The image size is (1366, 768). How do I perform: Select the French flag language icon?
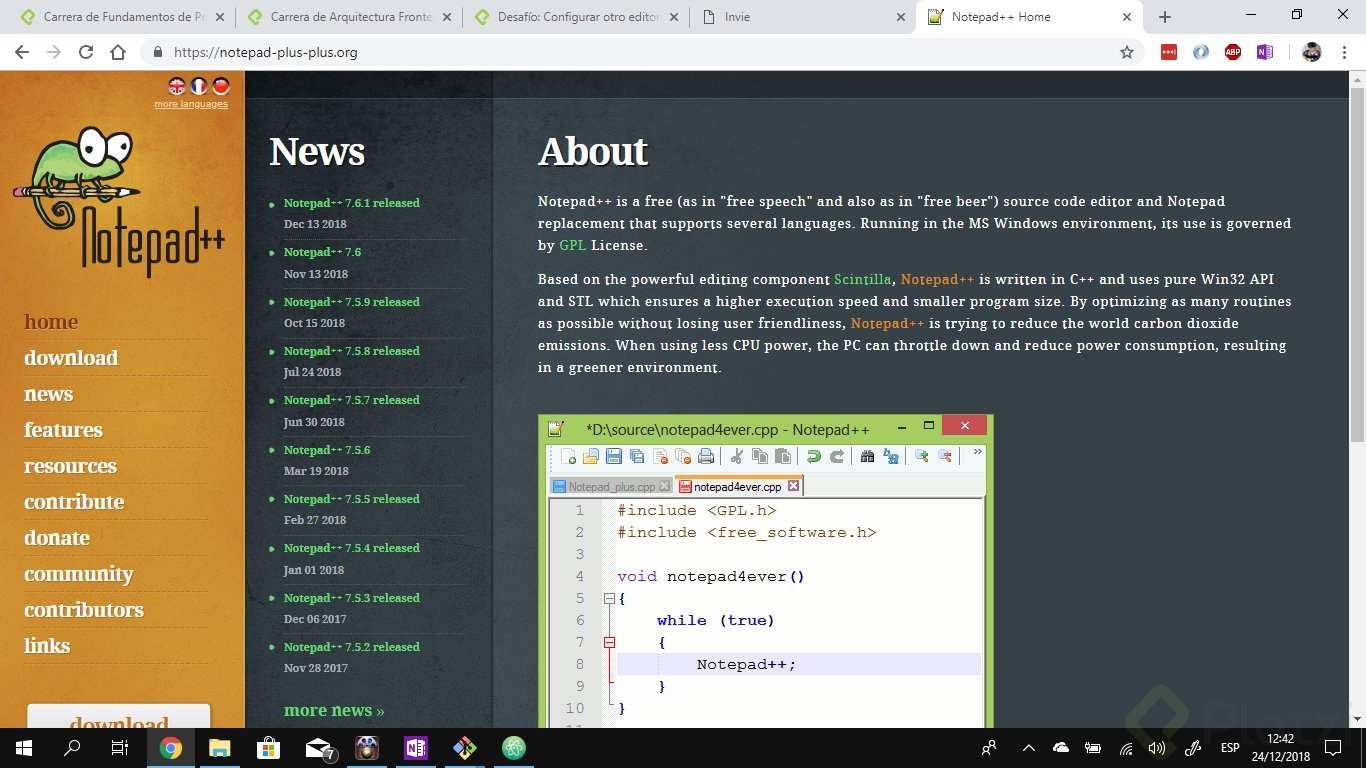coord(199,86)
